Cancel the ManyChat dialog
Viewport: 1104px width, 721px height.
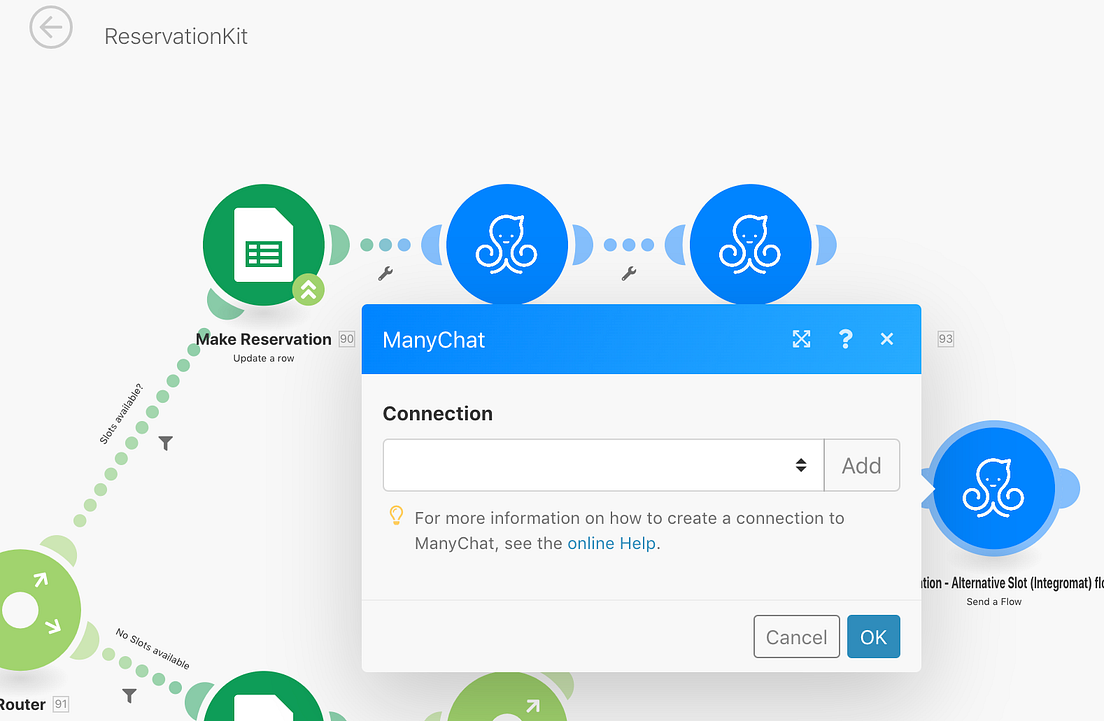click(x=796, y=637)
